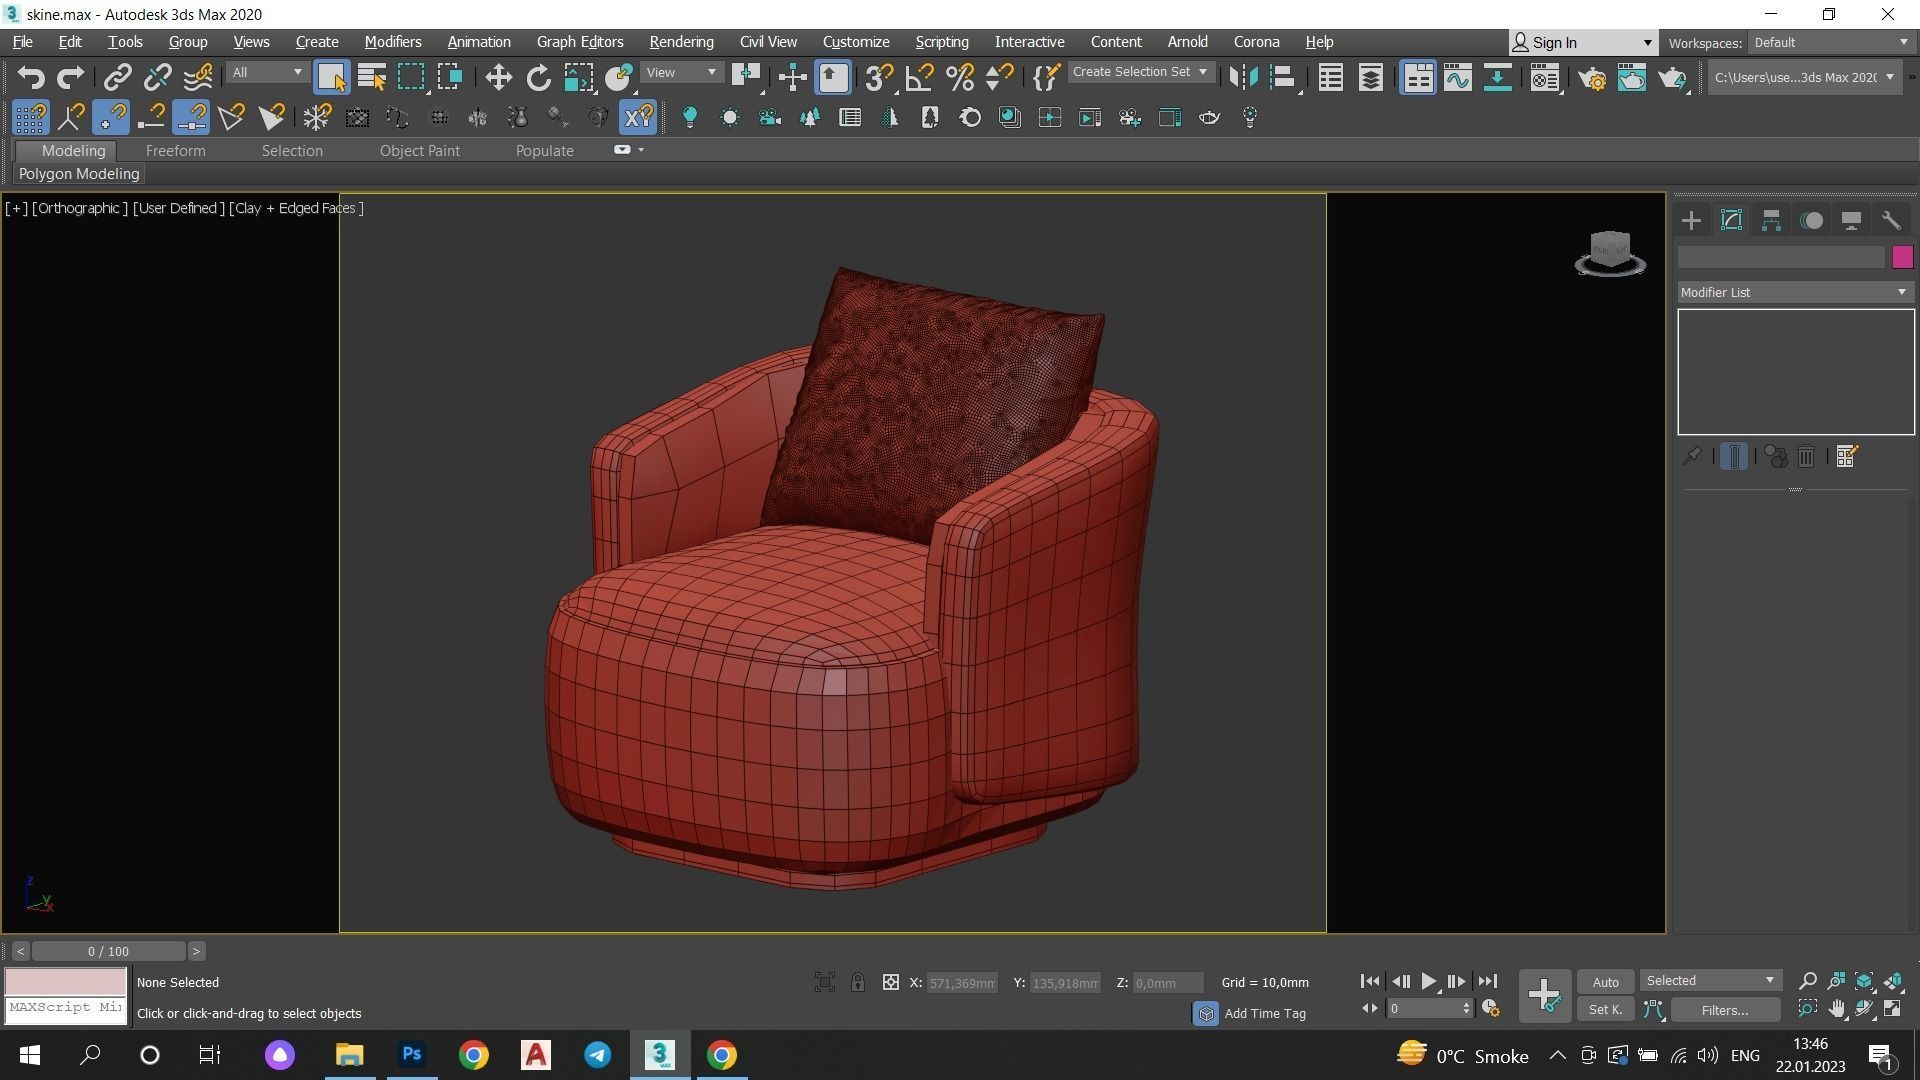
Task: Open the selection filter All dropdown
Action: point(266,72)
